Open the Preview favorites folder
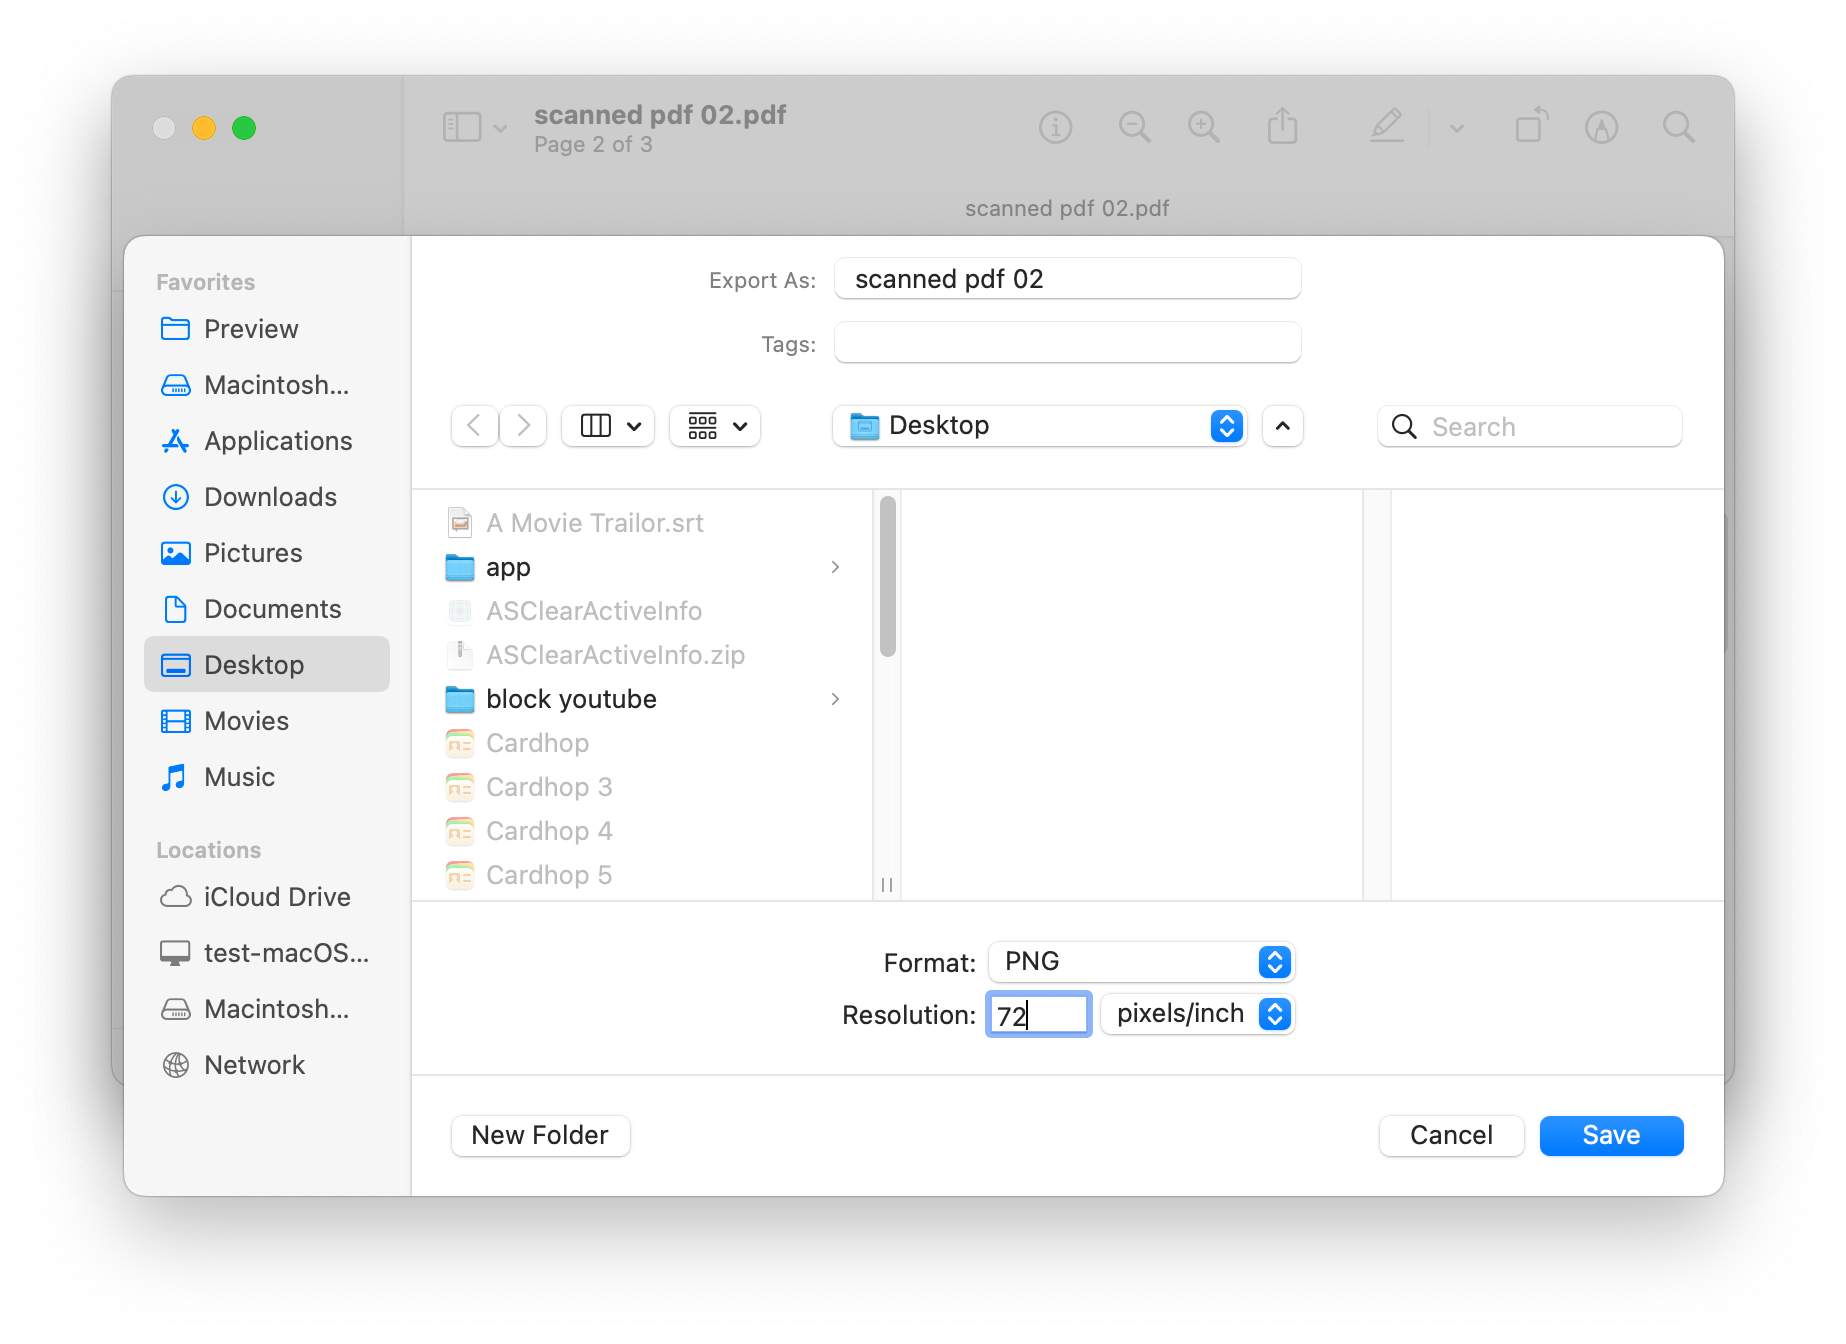 (x=250, y=329)
